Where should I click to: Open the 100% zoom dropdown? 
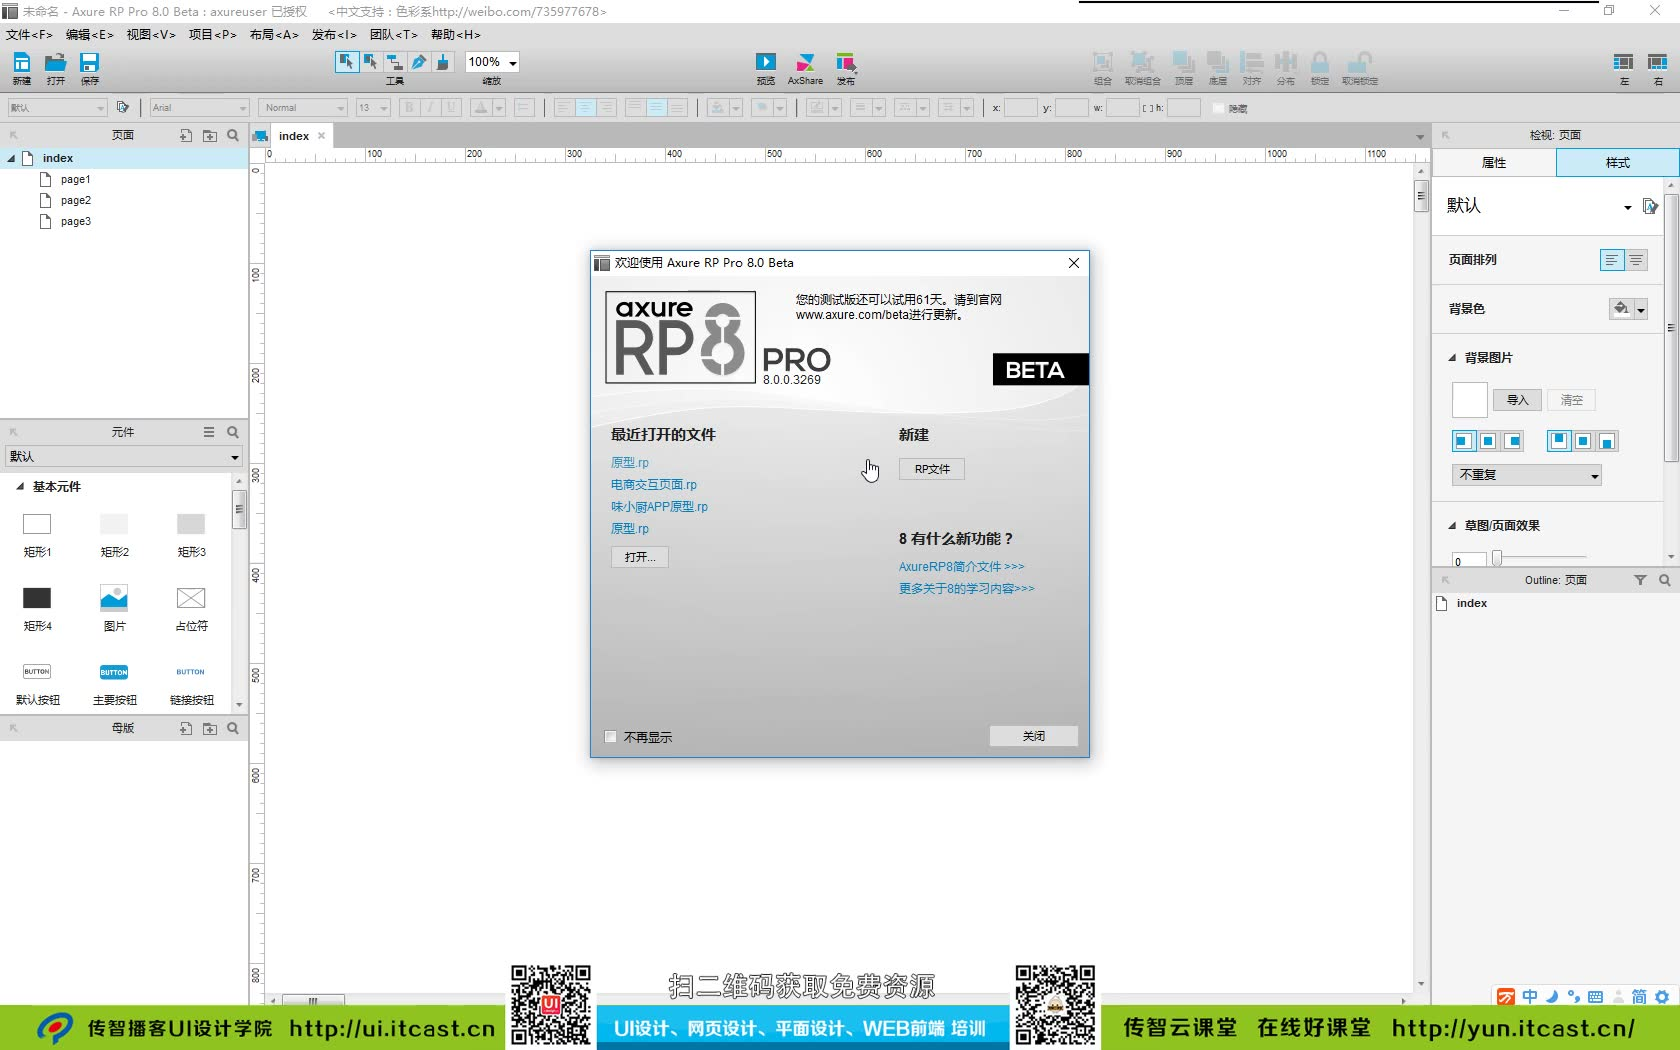[512, 63]
